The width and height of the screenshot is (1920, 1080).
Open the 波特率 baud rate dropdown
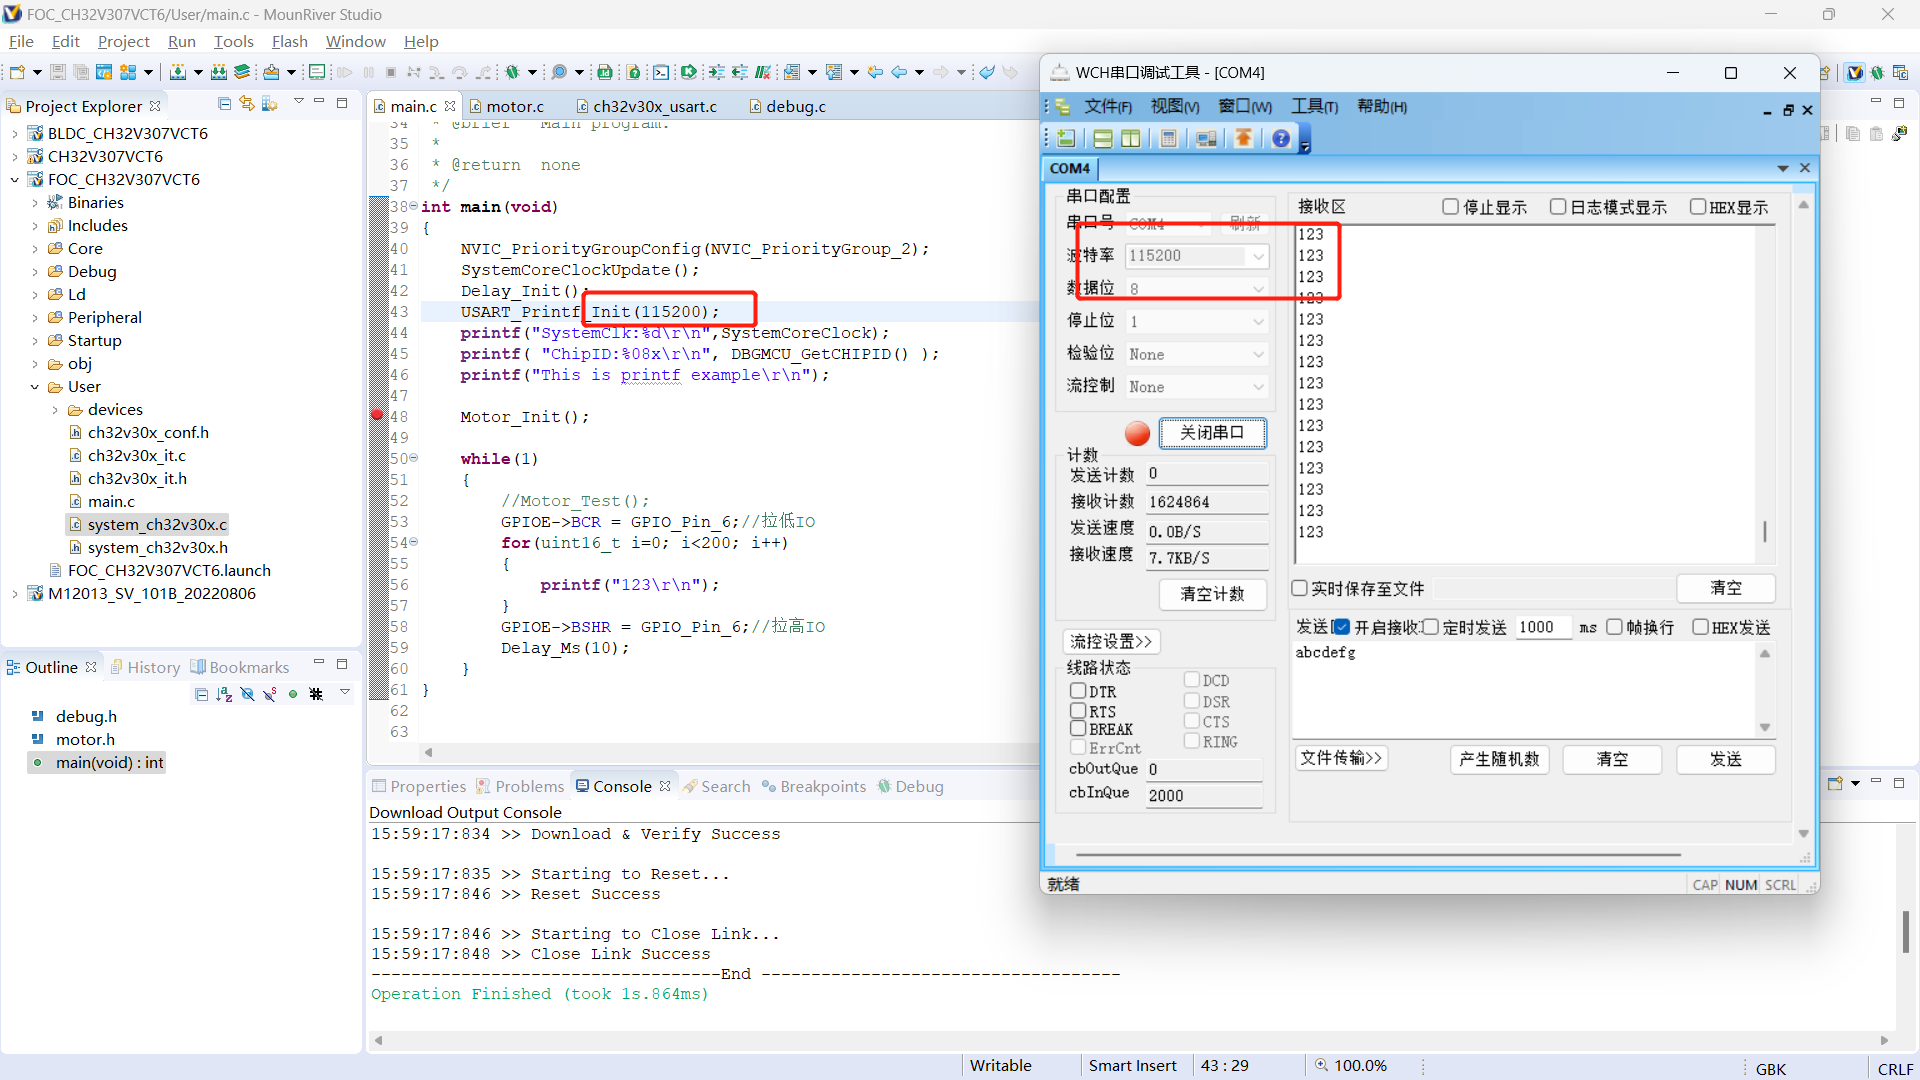[x=1258, y=256]
